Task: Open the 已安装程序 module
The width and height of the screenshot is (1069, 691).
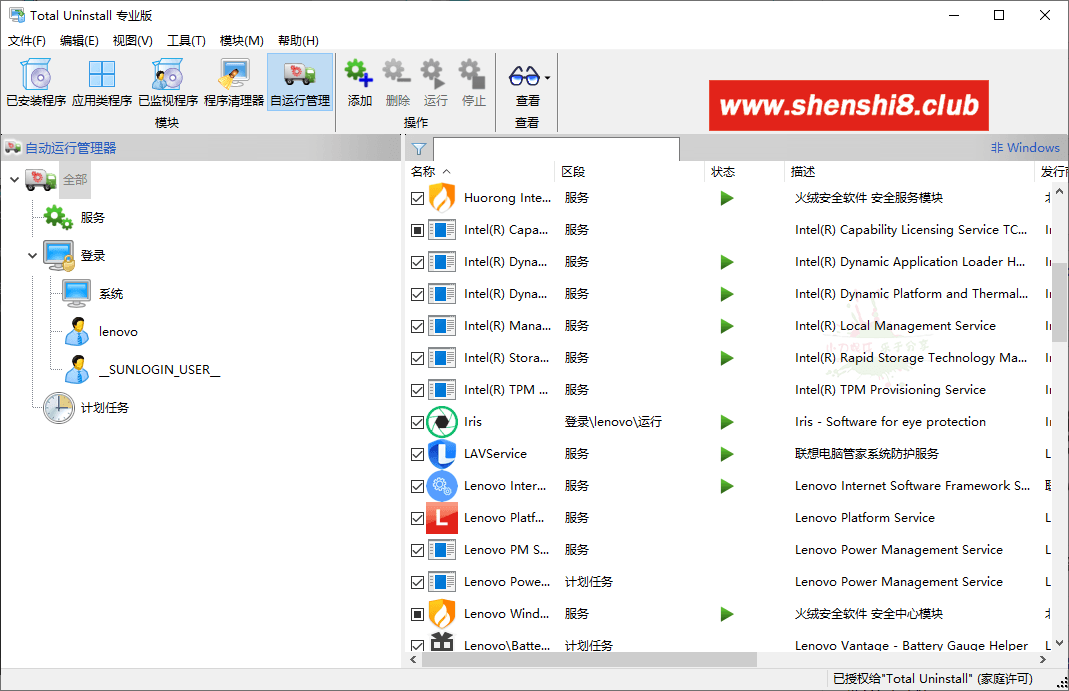Action: pyautogui.click(x=36, y=82)
